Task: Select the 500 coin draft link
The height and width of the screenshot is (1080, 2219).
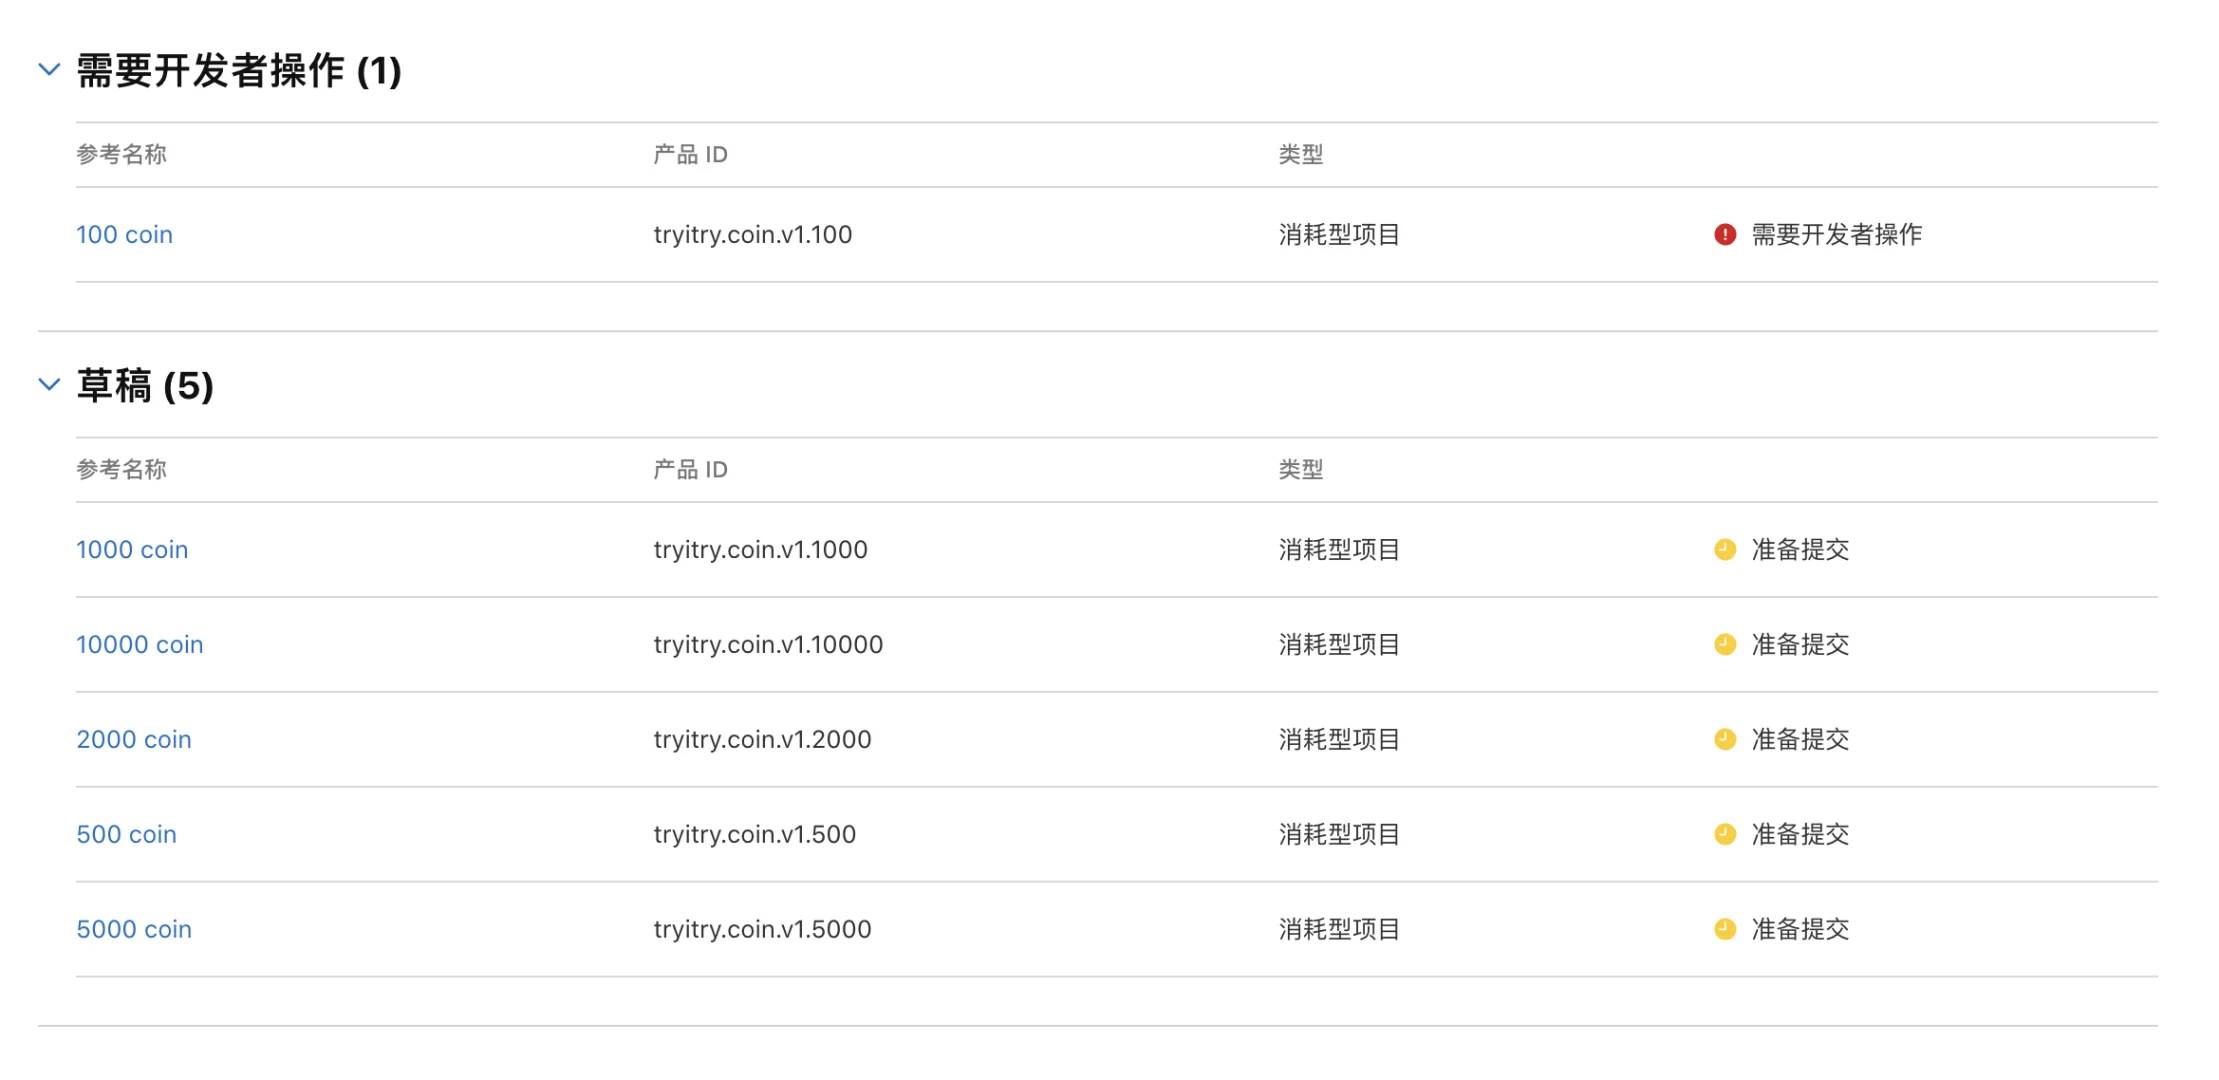Action: [x=127, y=834]
